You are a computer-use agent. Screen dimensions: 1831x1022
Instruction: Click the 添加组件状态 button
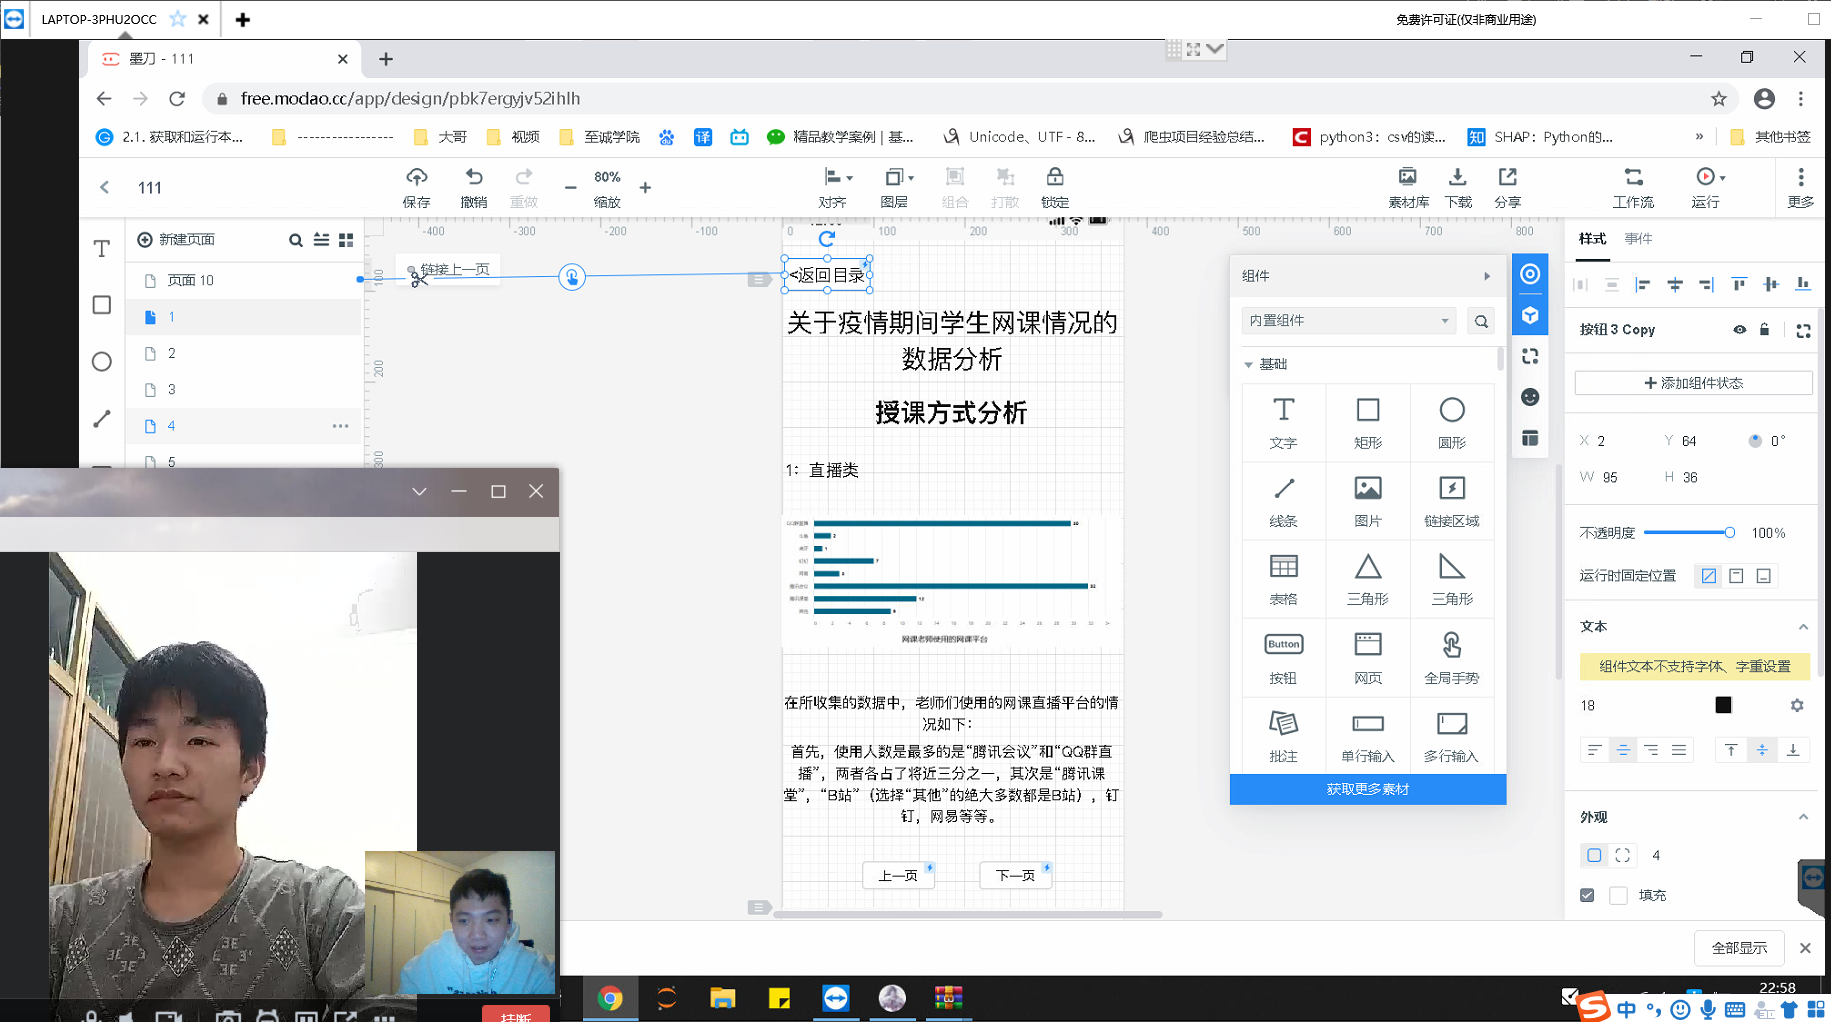tap(1693, 383)
